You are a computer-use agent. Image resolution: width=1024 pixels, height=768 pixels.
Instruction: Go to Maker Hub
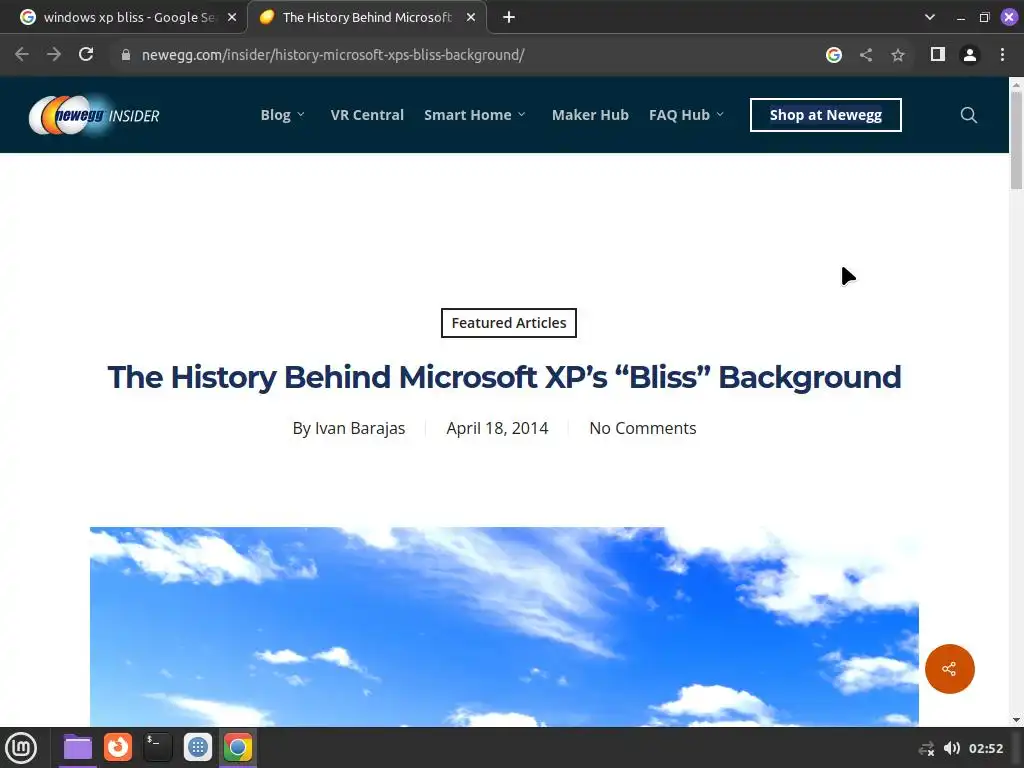click(590, 115)
